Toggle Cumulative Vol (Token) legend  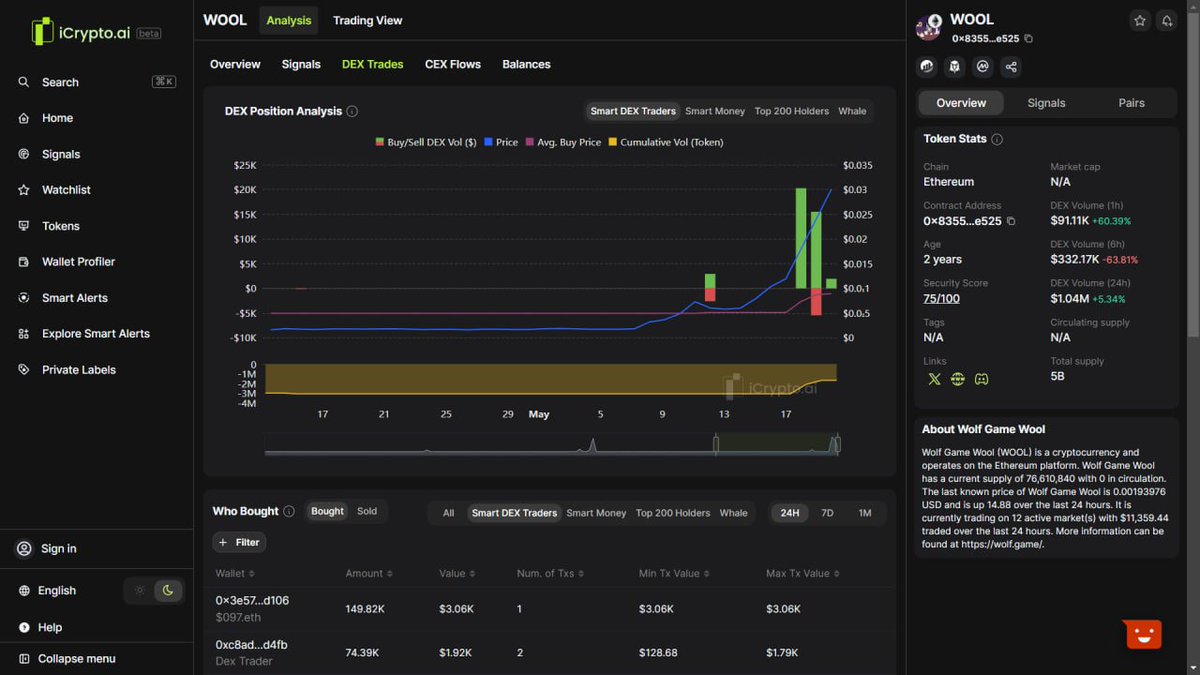[666, 142]
